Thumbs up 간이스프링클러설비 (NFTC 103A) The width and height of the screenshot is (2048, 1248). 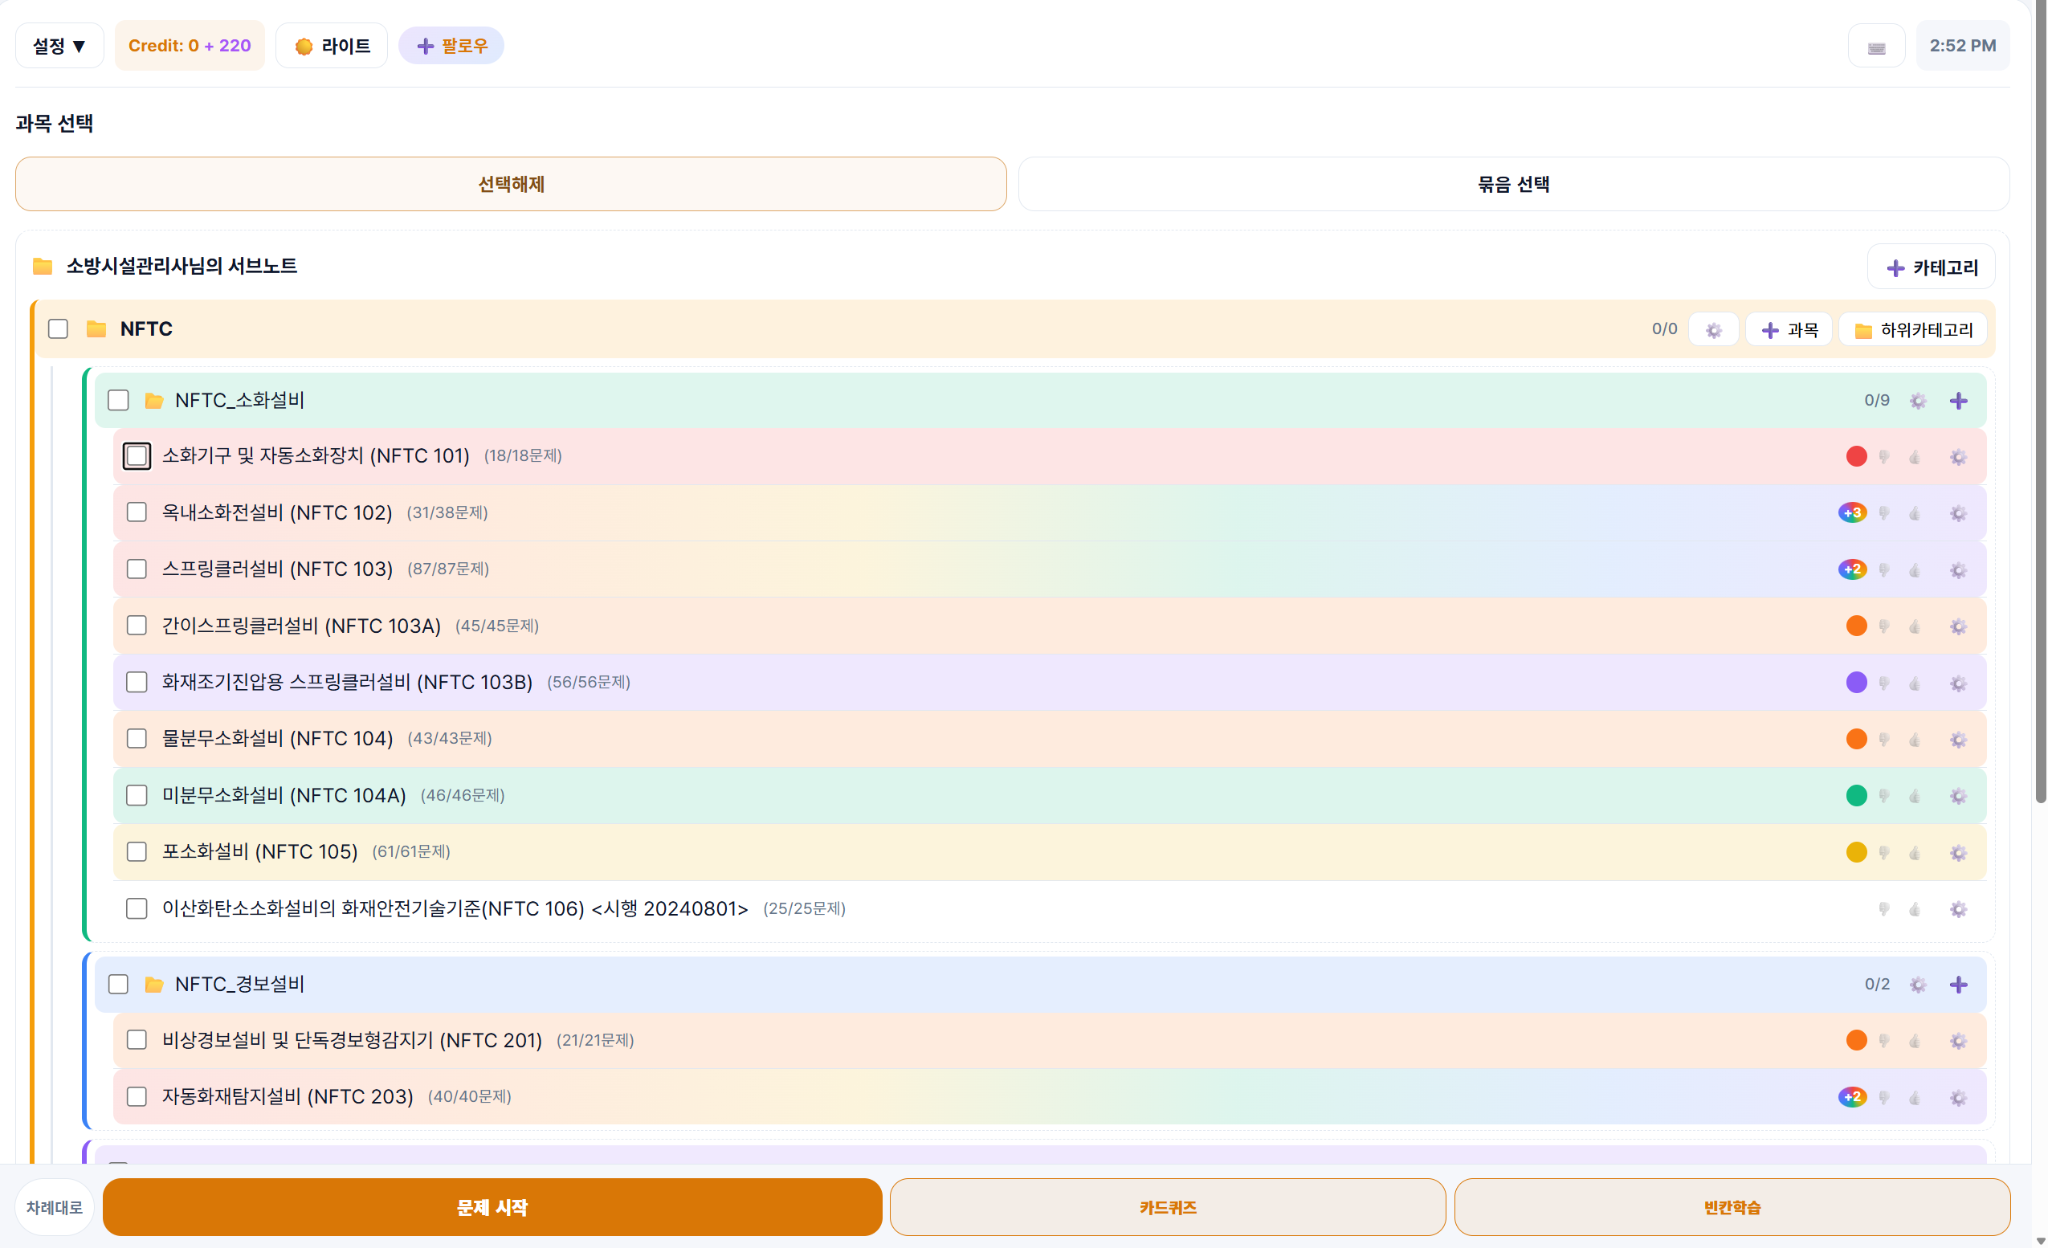pyautogui.click(x=1915, y=627)
